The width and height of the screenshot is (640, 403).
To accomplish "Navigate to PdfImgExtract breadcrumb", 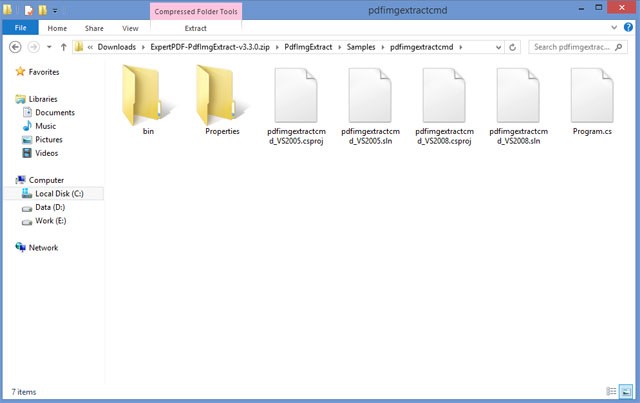I will coord(308,47).
